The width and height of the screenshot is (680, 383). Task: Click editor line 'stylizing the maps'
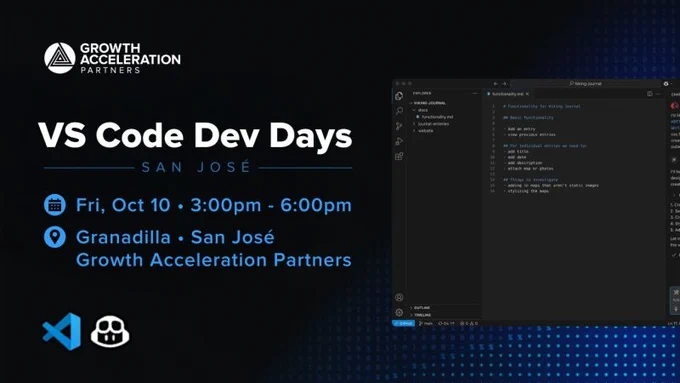526,191
